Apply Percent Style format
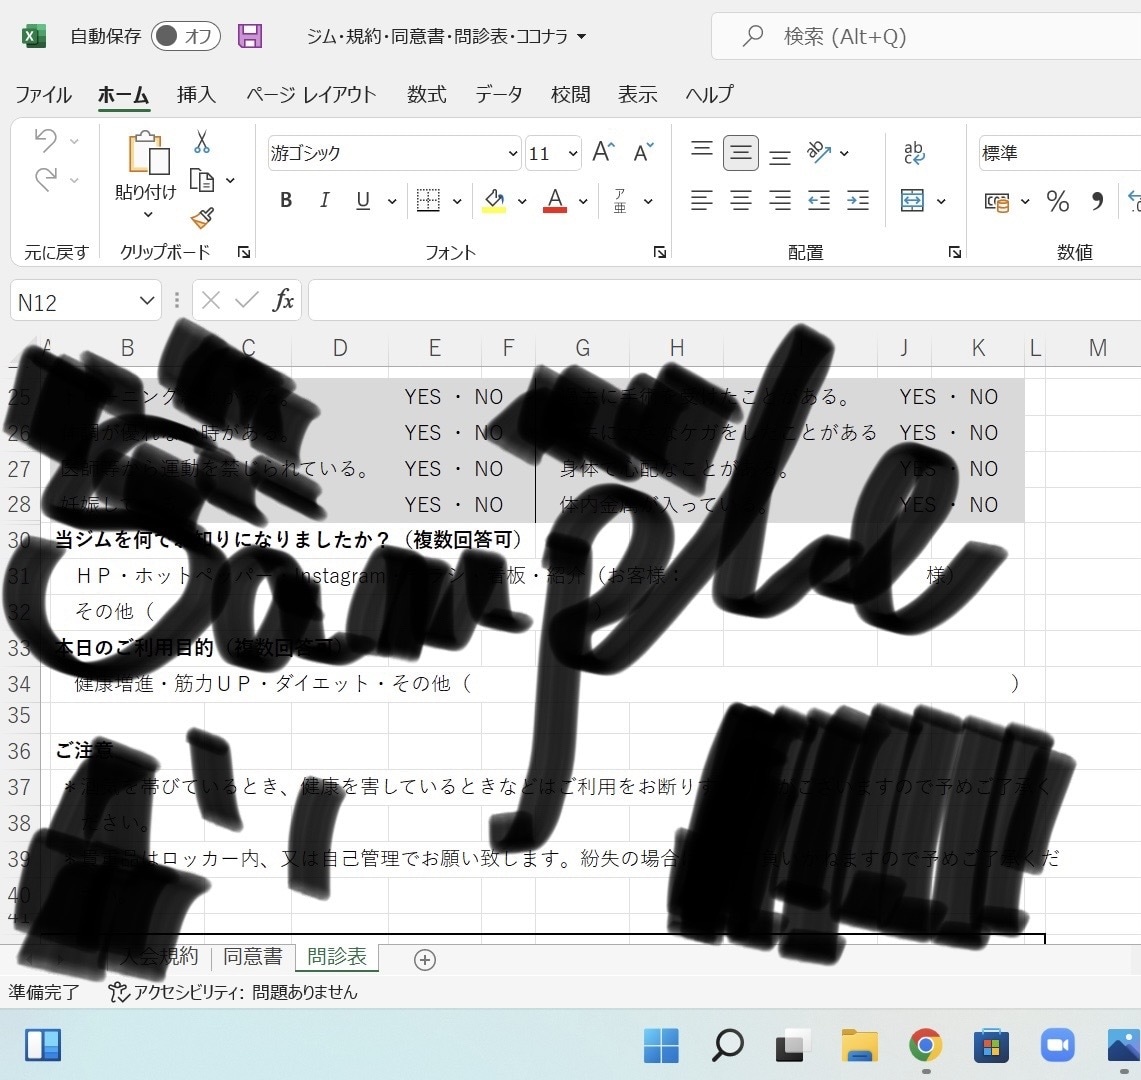This screenshot has height=1080, width=1141. (1057, 201)
